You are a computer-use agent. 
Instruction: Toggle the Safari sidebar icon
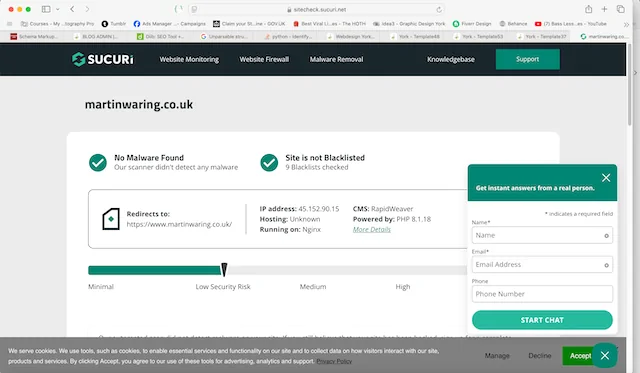pyautogui.click(x=46, y=9)
